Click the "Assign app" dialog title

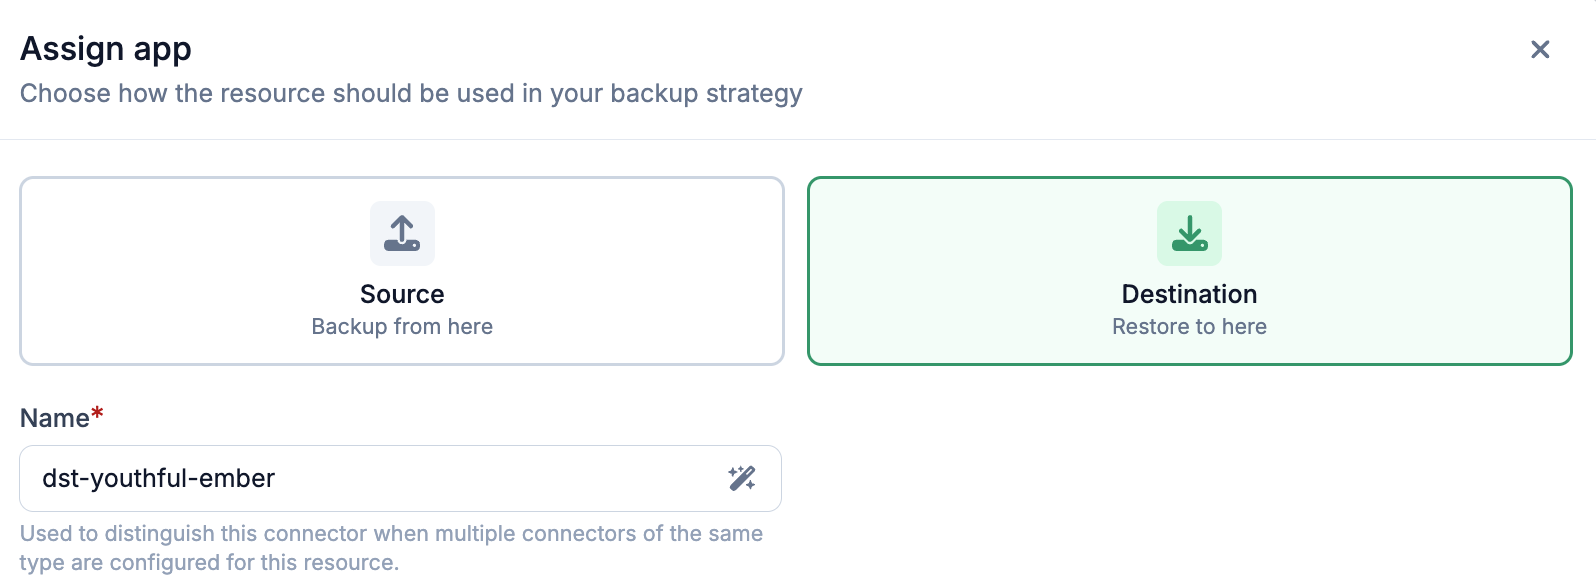tap(106, 49)
